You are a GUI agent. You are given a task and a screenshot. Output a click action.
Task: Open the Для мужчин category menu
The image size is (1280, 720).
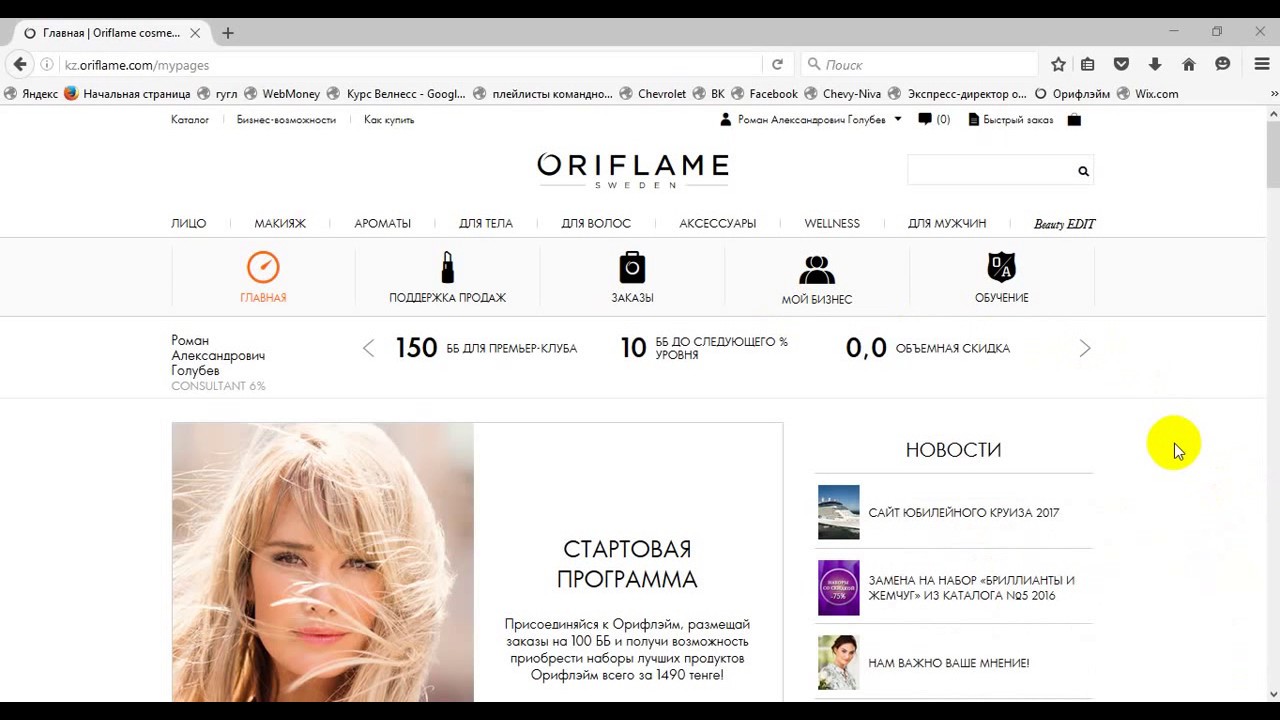tap(947, 224)
